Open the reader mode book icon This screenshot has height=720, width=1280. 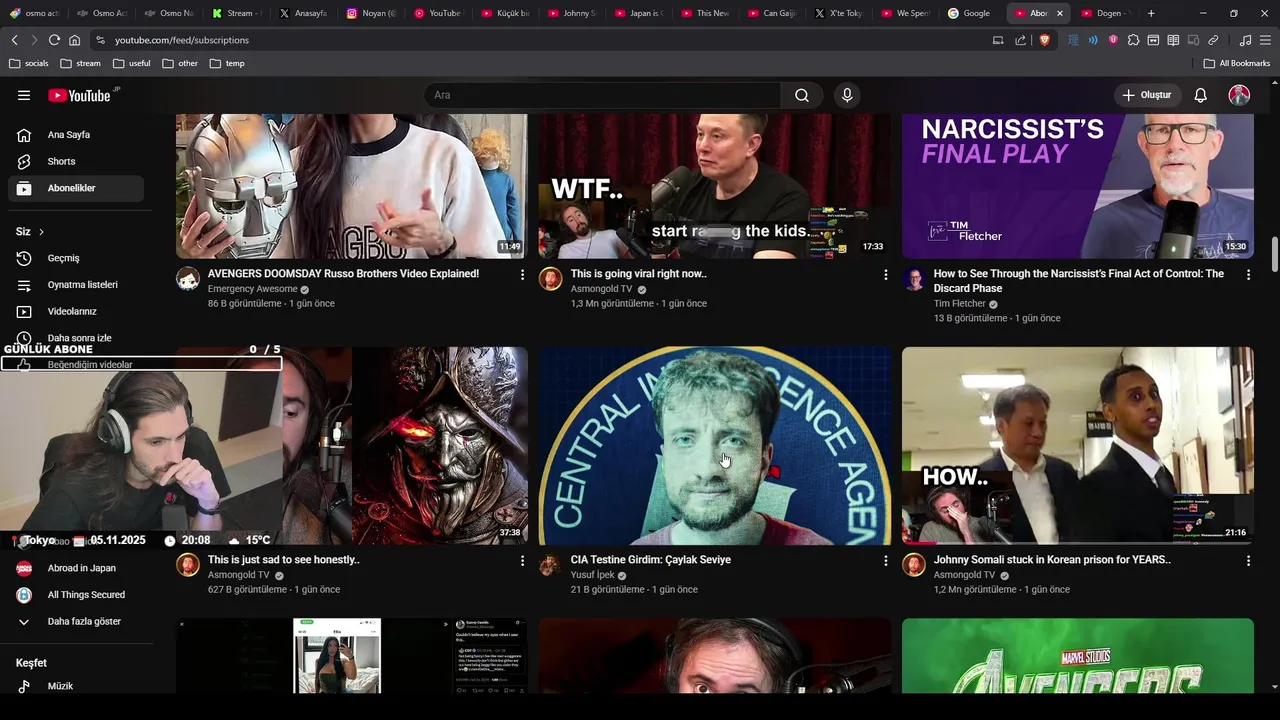[x=1173, y=40]
